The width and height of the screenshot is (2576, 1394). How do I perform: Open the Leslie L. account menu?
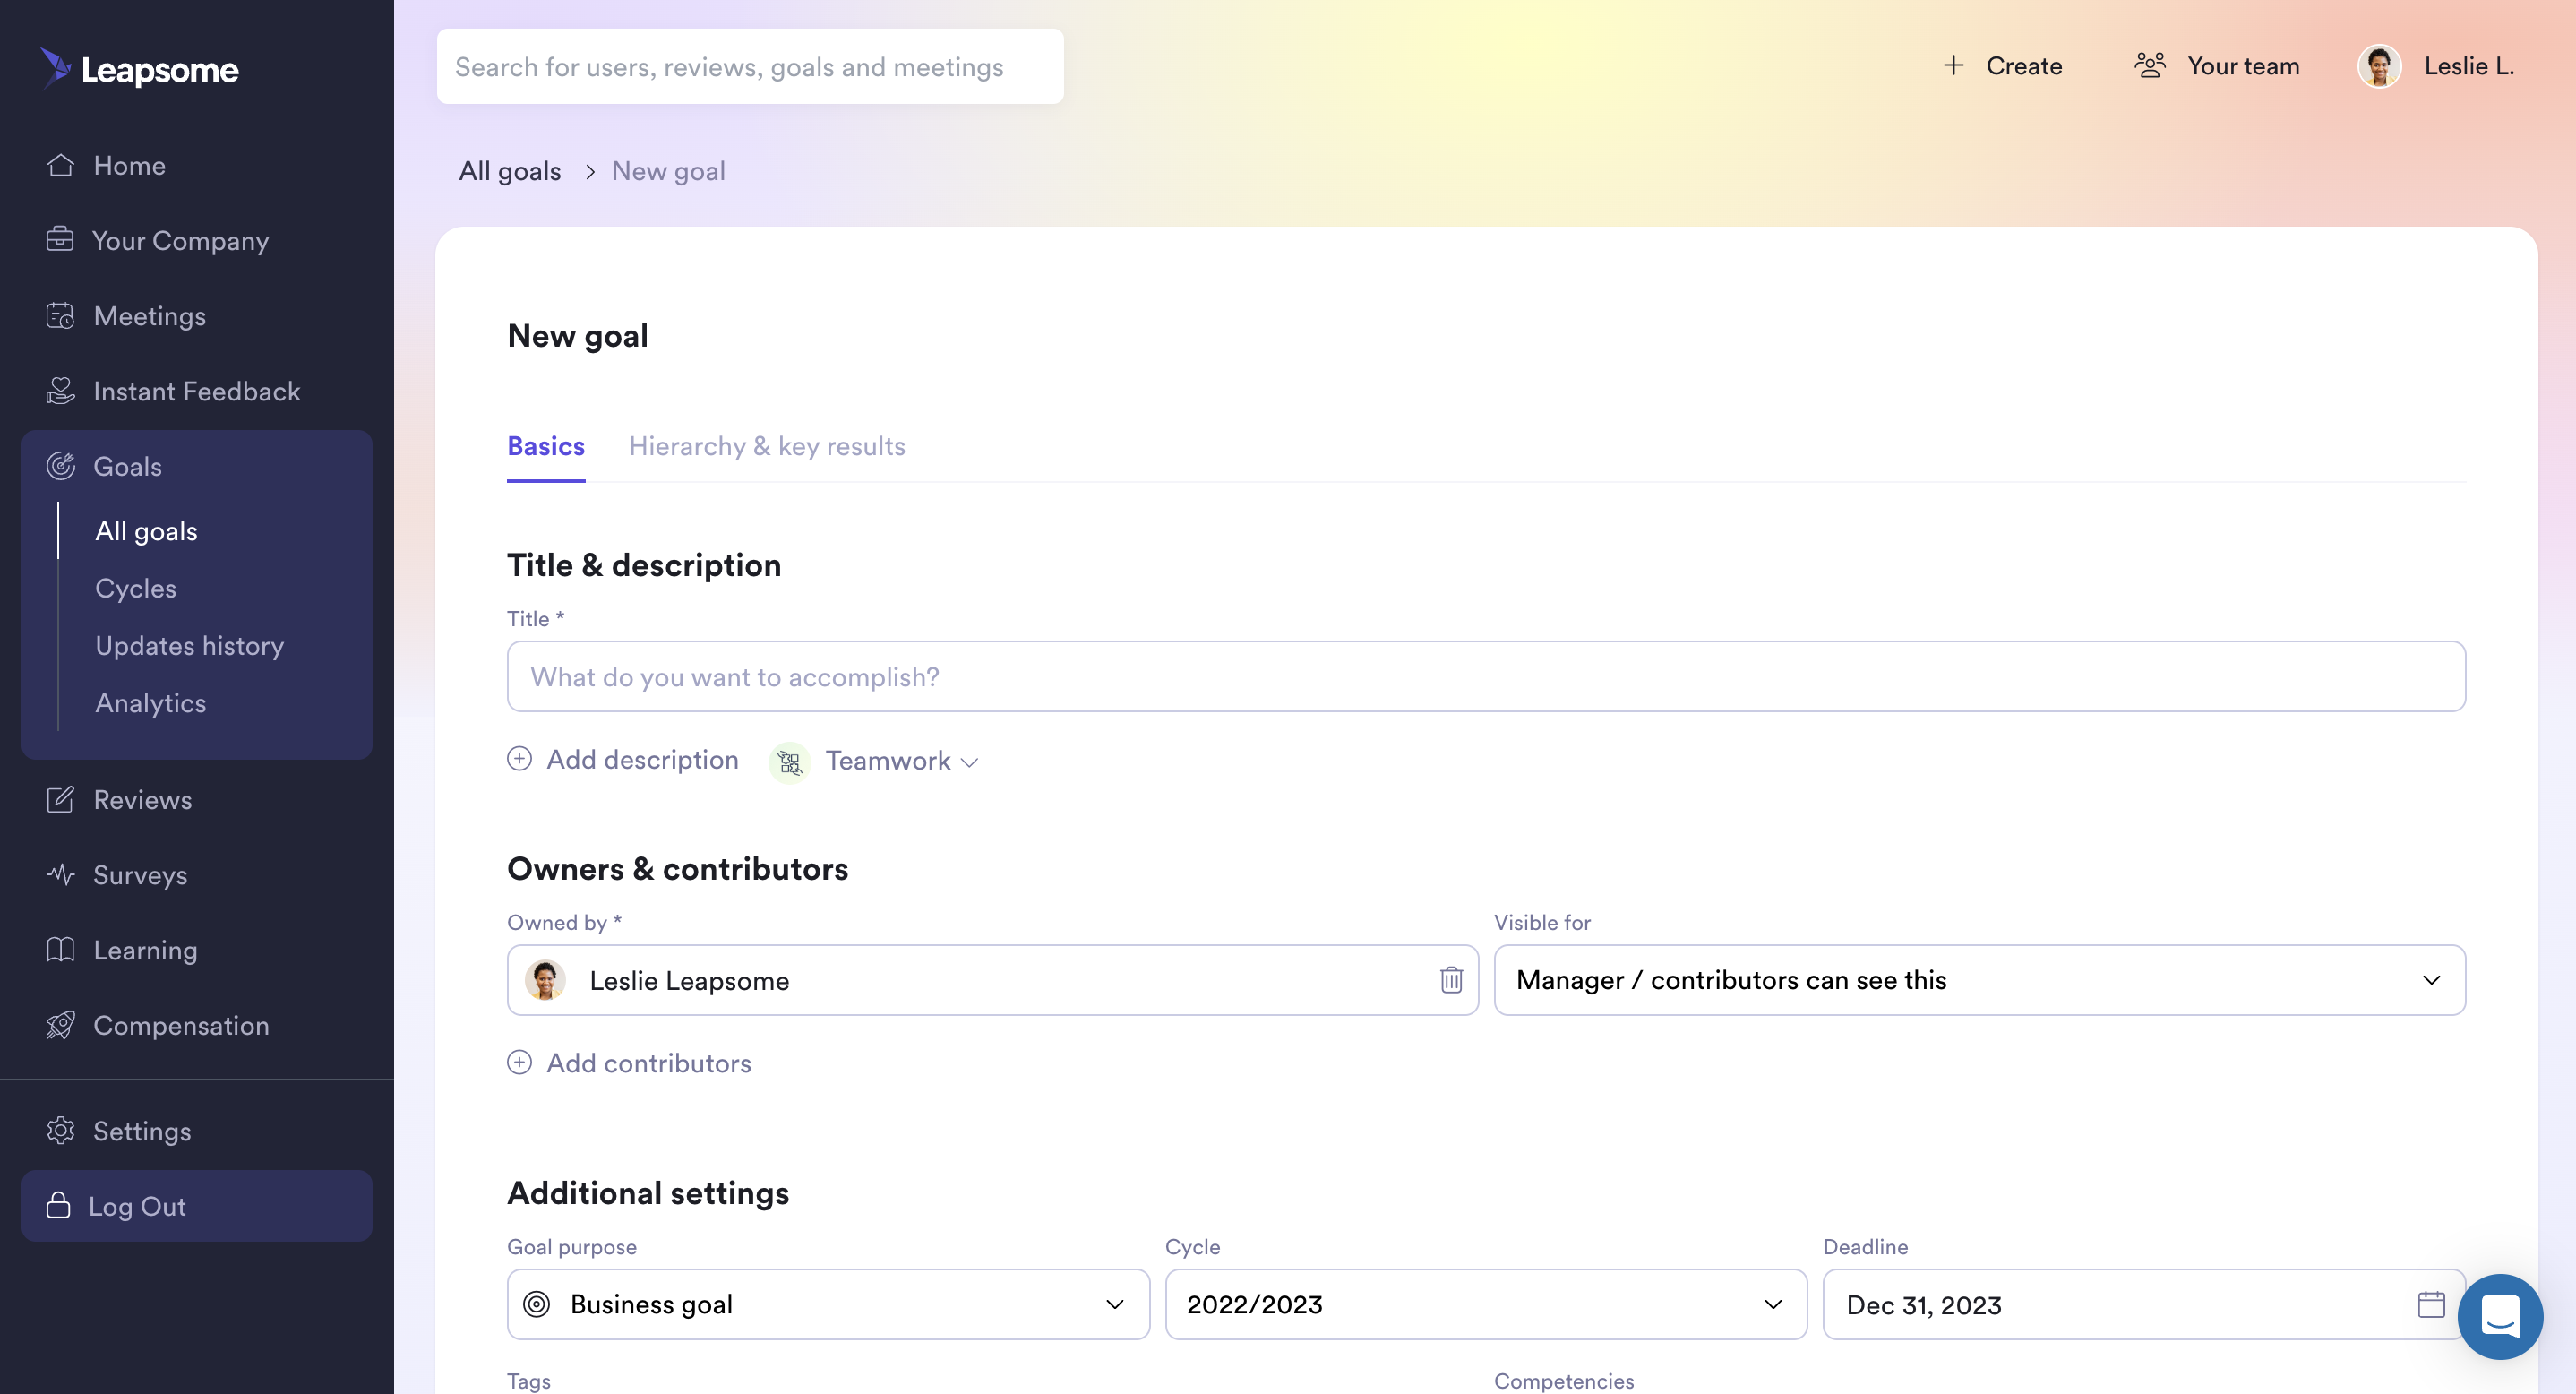(x=2435, y=66)
